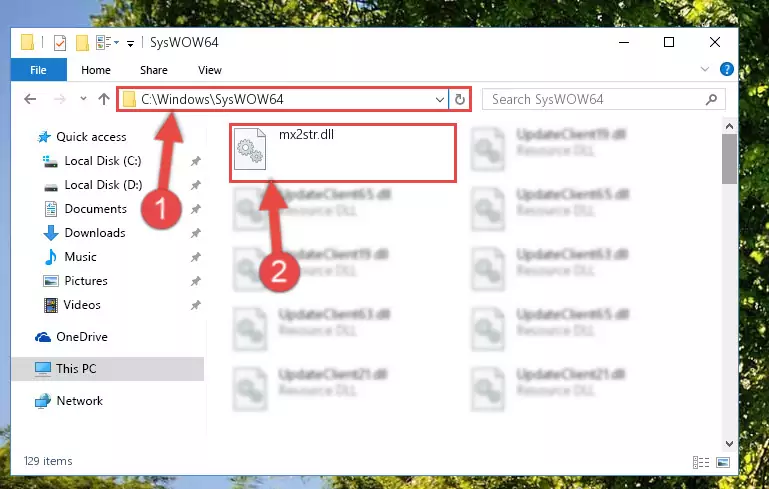Viewport: 769px width, 489px height.
Task: Click the folder icon at title bar left
Action: (x=27, y=43)
